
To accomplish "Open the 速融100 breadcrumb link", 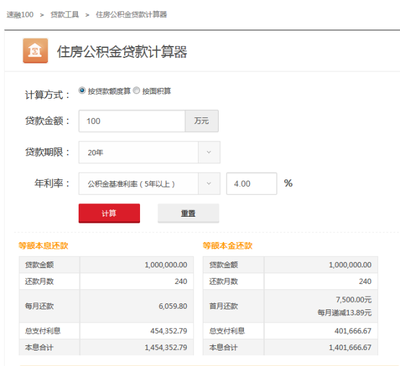I will (x=20, y=15).
